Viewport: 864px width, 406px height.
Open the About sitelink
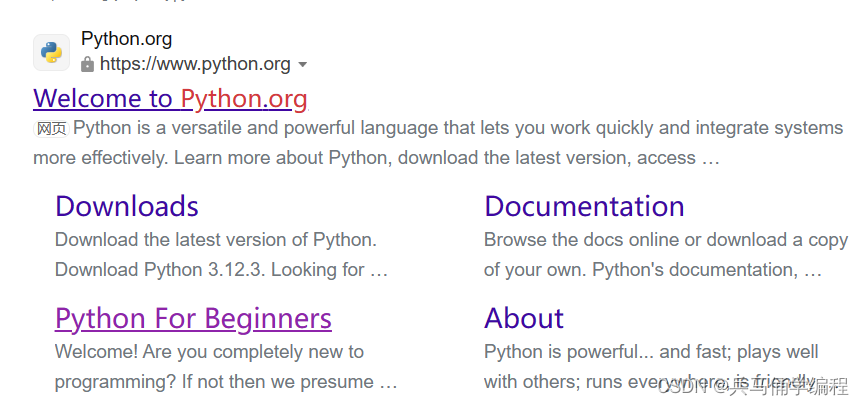(524, 318)
